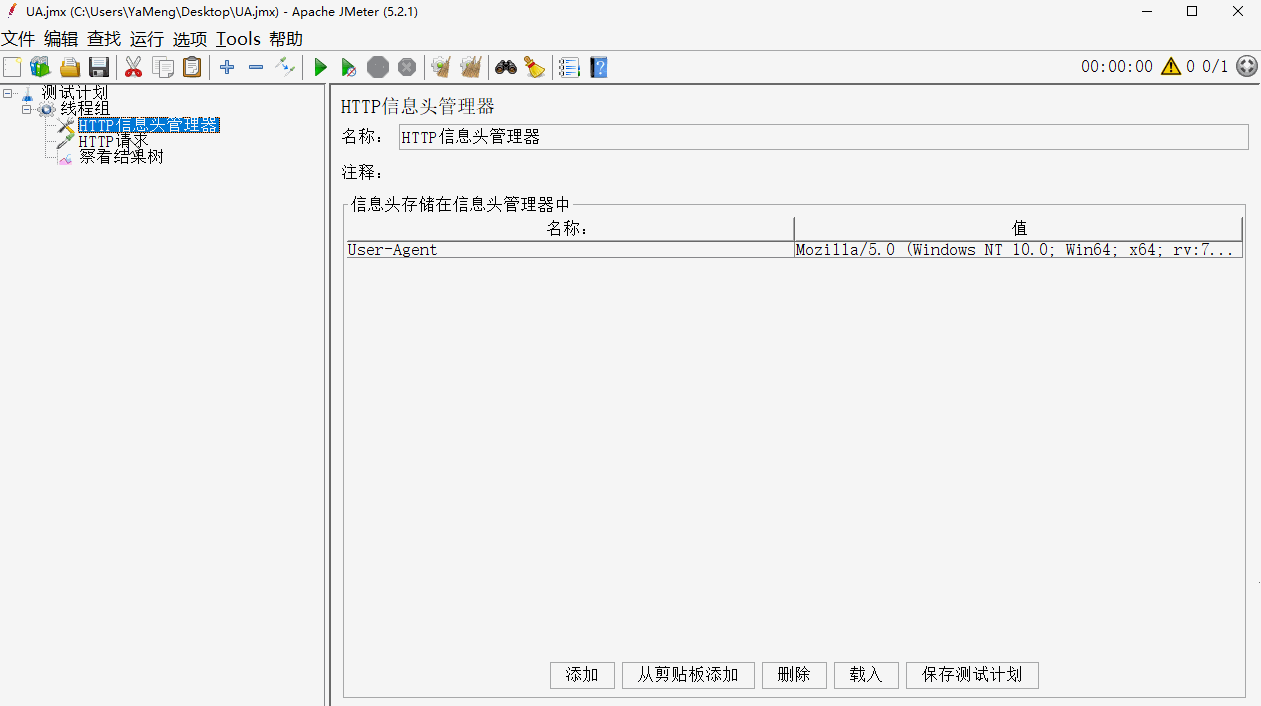Image resolution: width=1261 pixels, height=706 pixels.
Task: Click the User-Agent table cell
Action: click(x=569, y=250)
